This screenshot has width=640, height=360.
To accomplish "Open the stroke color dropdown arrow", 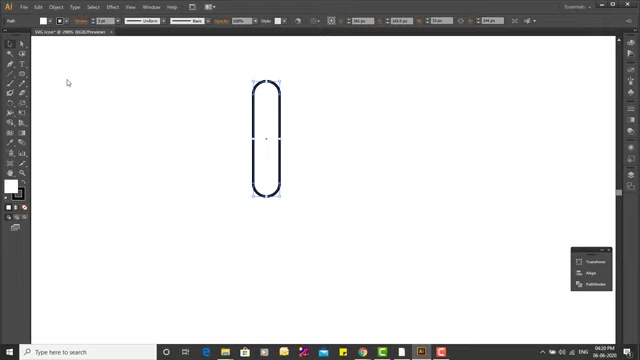I will (x=67, y=21).
